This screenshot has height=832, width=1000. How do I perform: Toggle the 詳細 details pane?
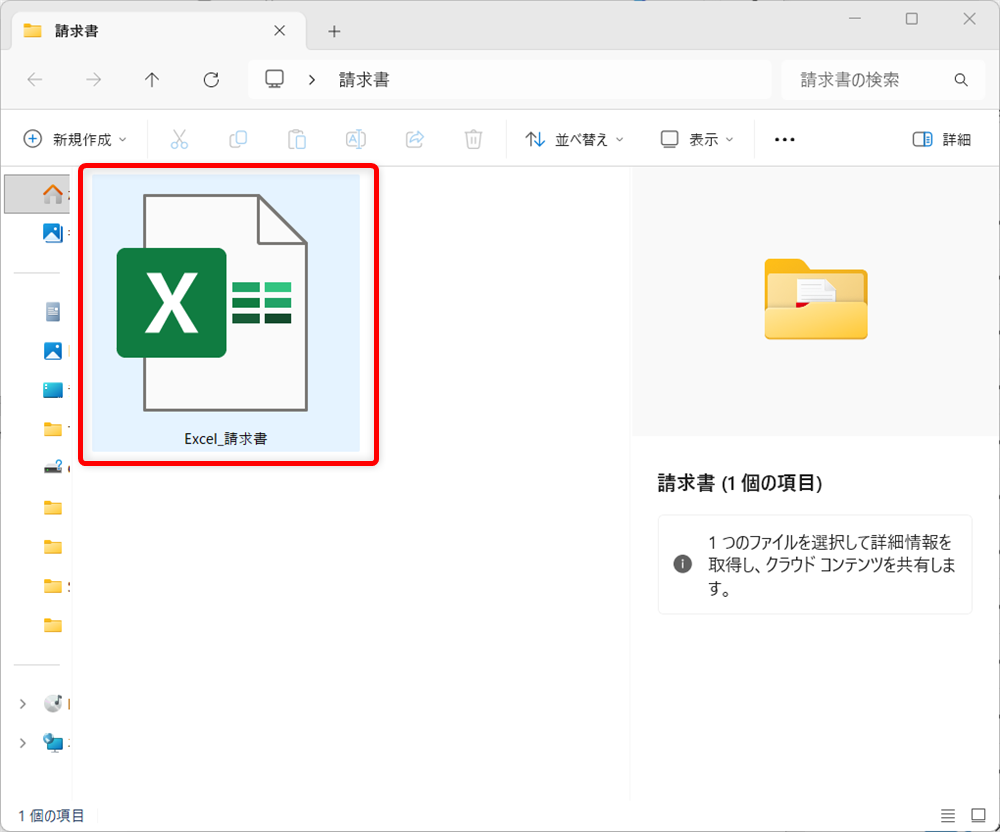point(941,139)
